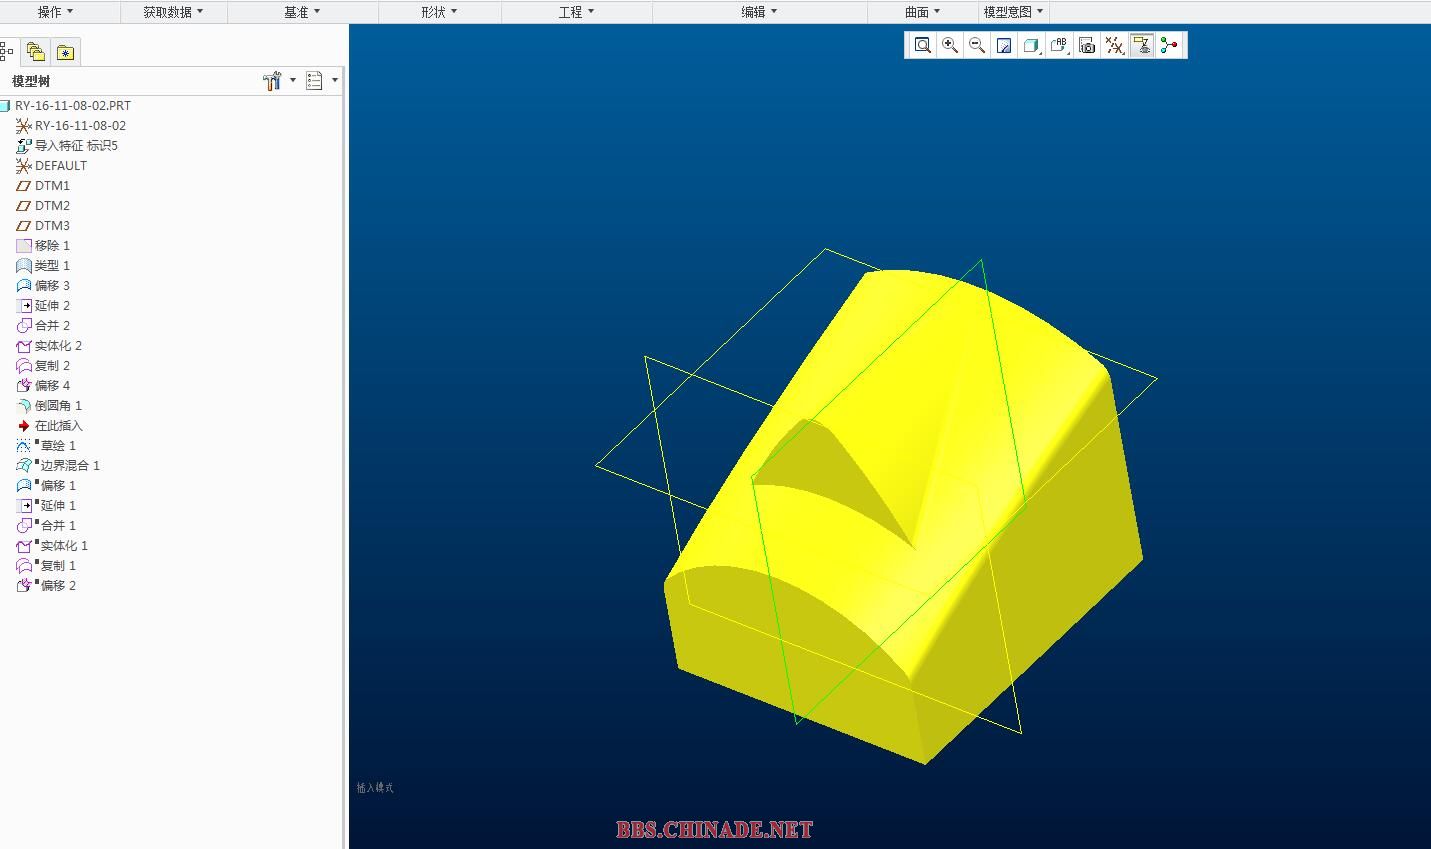Viewport: 1431px width, 849px height.
Task: Click the Refit zoom icon
Action: (x=922, y=45)
